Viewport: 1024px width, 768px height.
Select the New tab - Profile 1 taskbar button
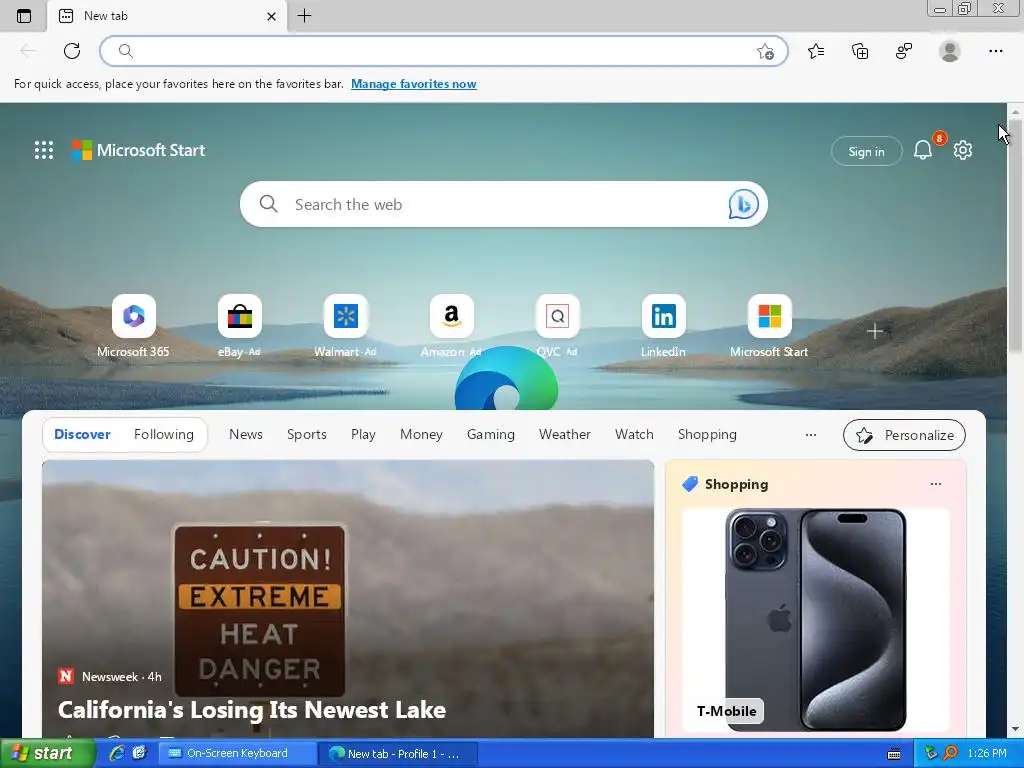397,754
